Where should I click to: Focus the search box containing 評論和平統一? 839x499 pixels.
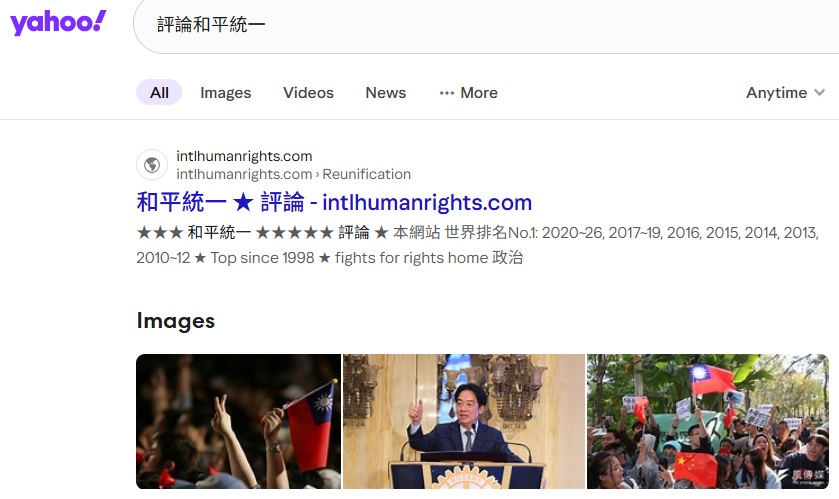486,25
